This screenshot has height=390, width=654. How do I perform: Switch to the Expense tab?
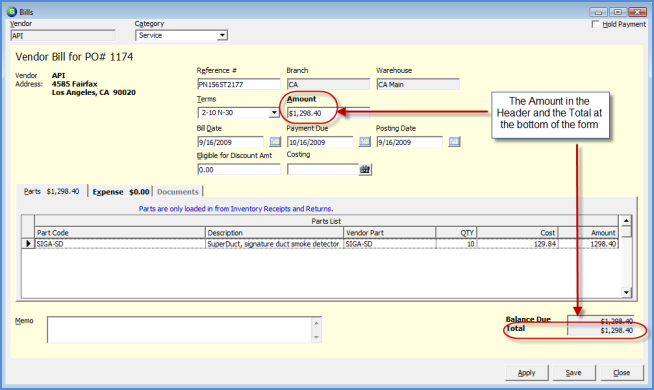pyautogui.click(x=121, y=192)
